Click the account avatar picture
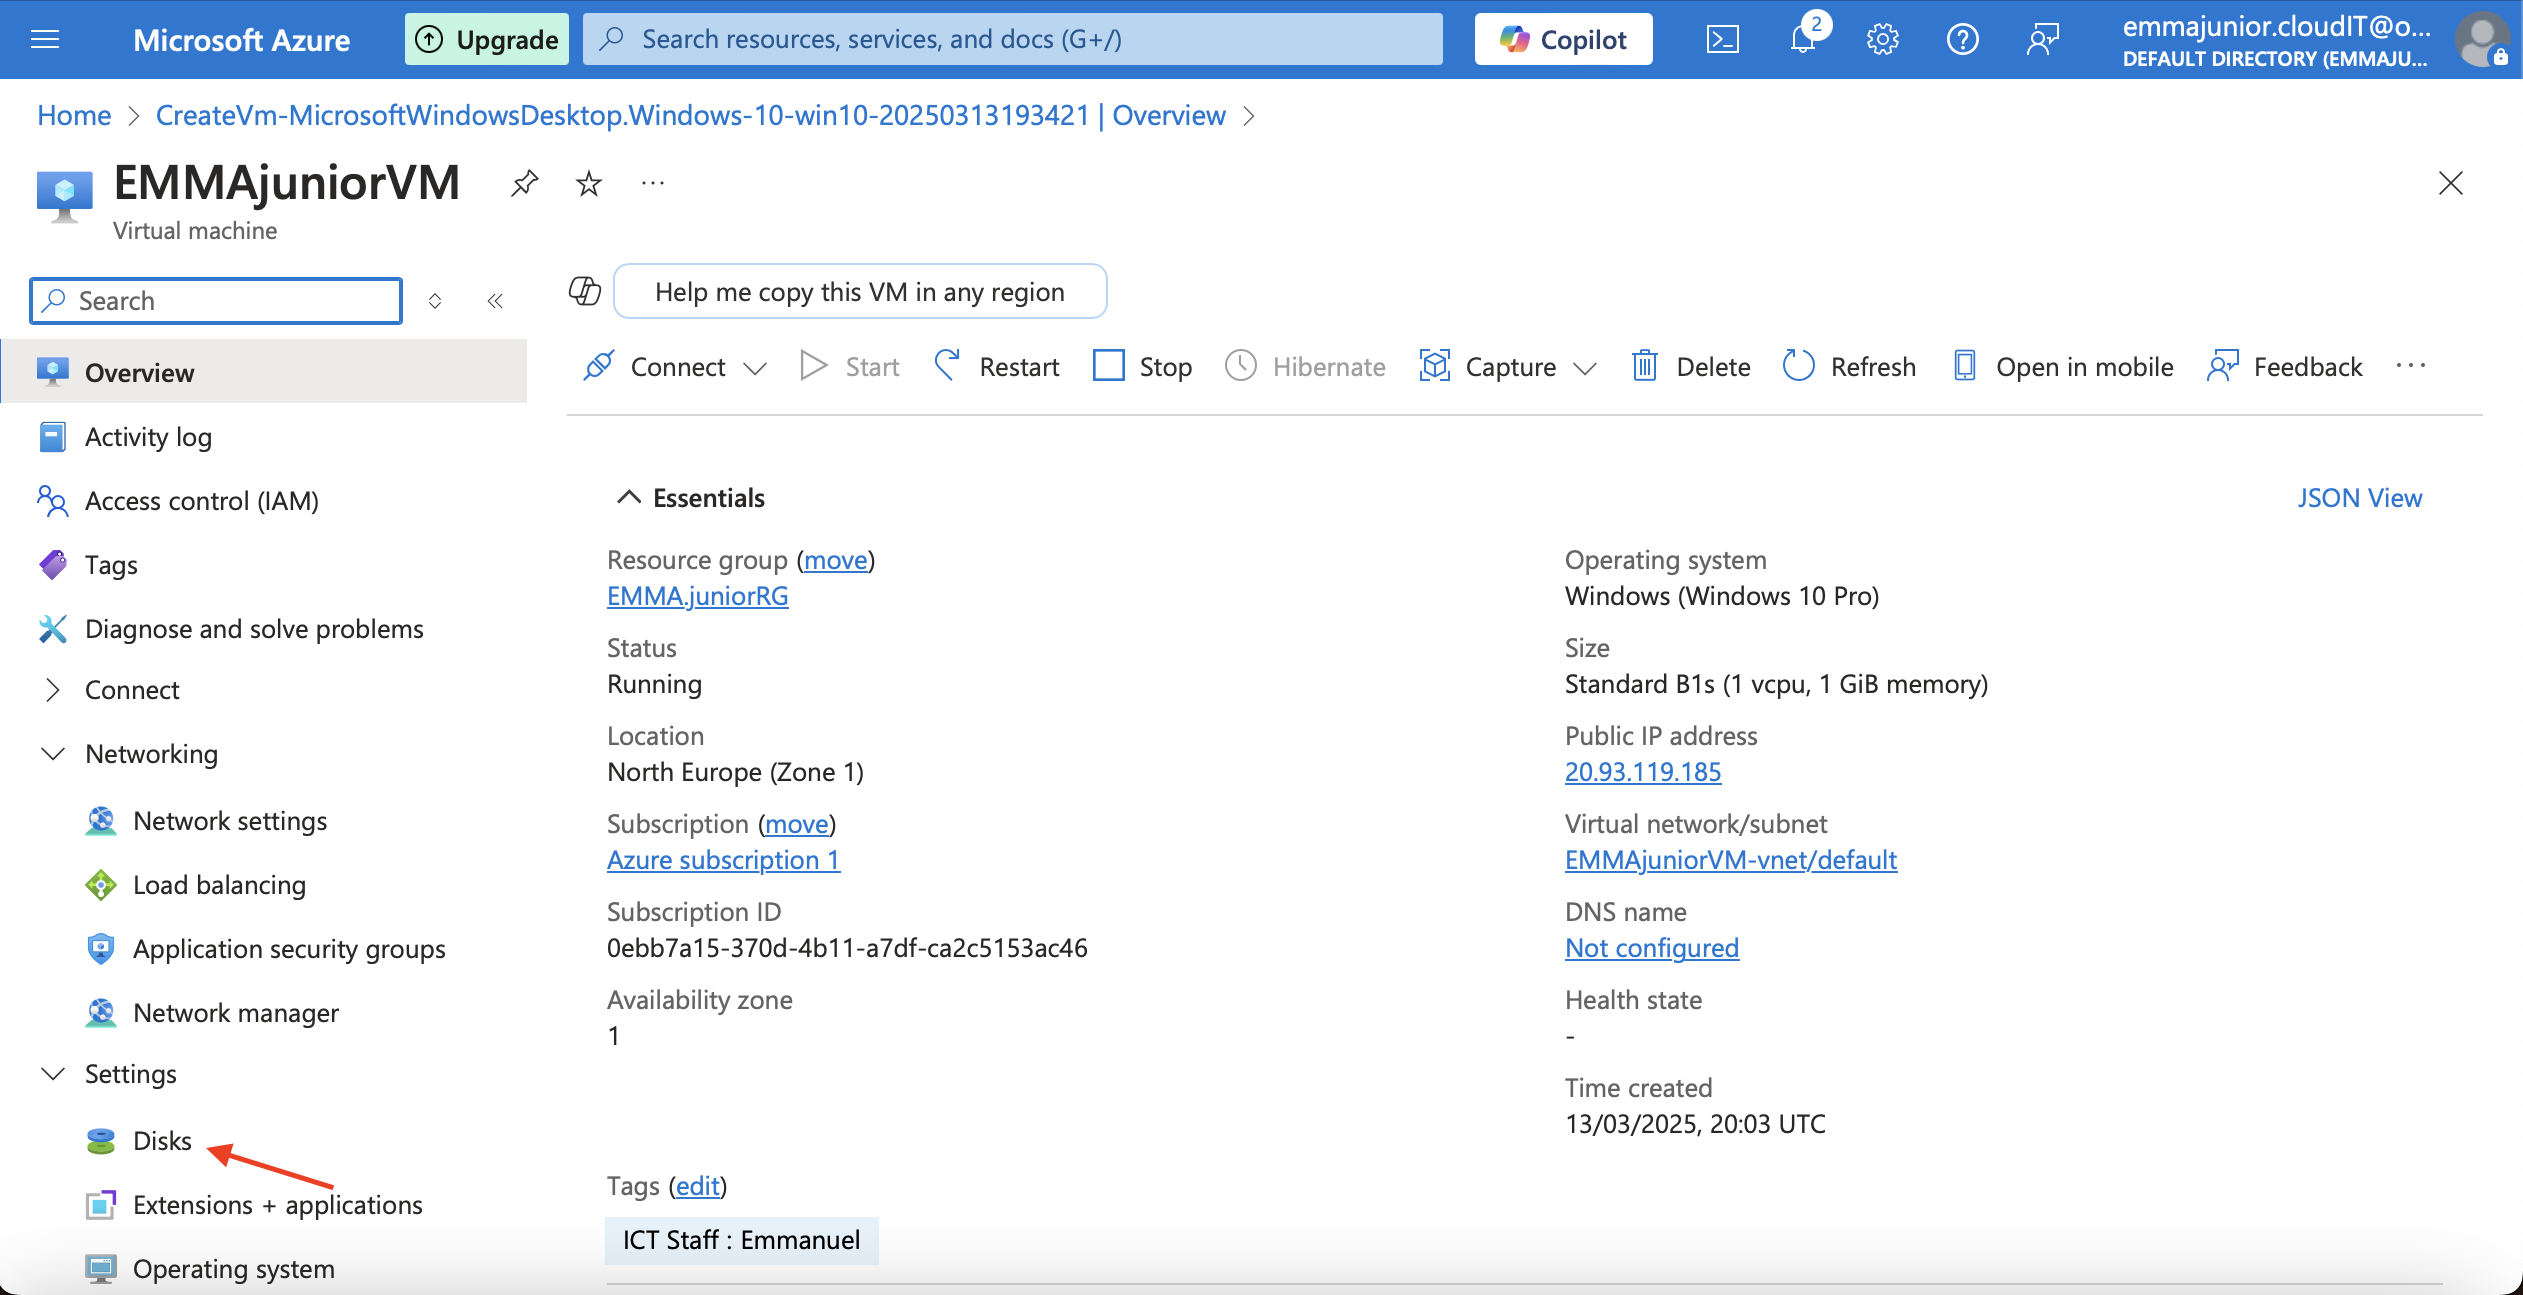 2482,39
